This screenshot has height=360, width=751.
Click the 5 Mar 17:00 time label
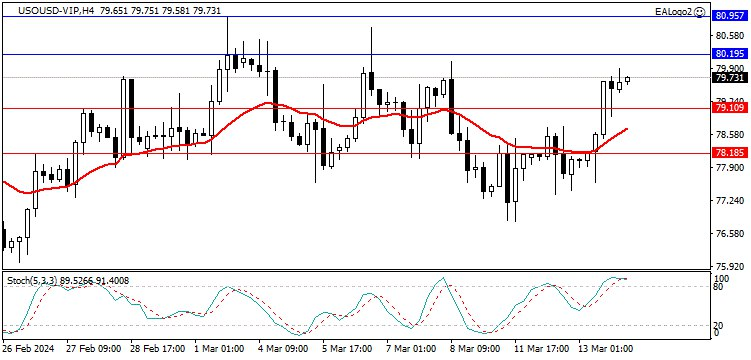348,348
